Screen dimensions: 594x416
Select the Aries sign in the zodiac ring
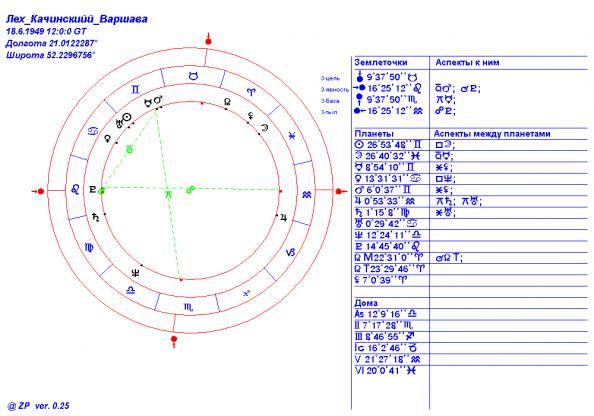click(252, 92)
